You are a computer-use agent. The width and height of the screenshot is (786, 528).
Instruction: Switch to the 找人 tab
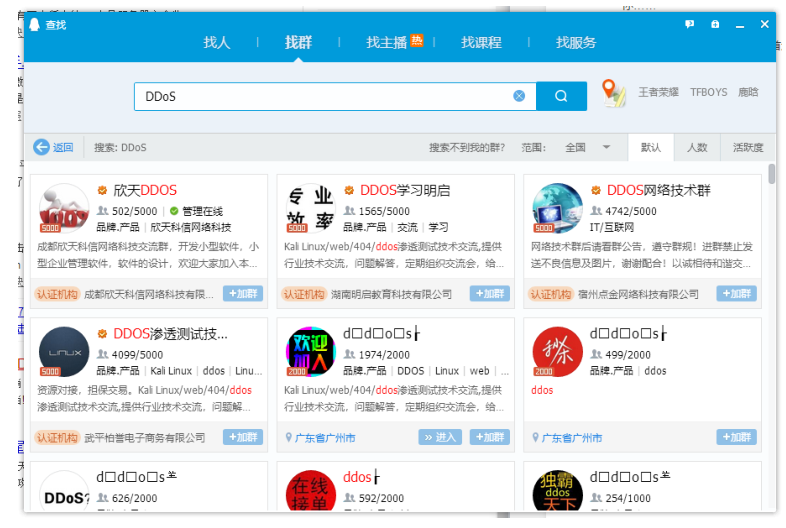(217, 43)
